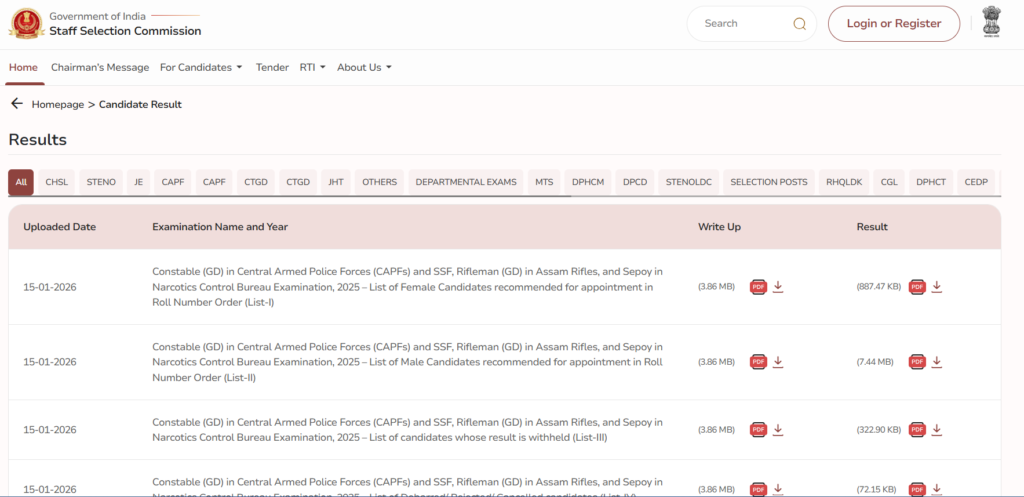Click the search magnifier icon

[799, 24]
